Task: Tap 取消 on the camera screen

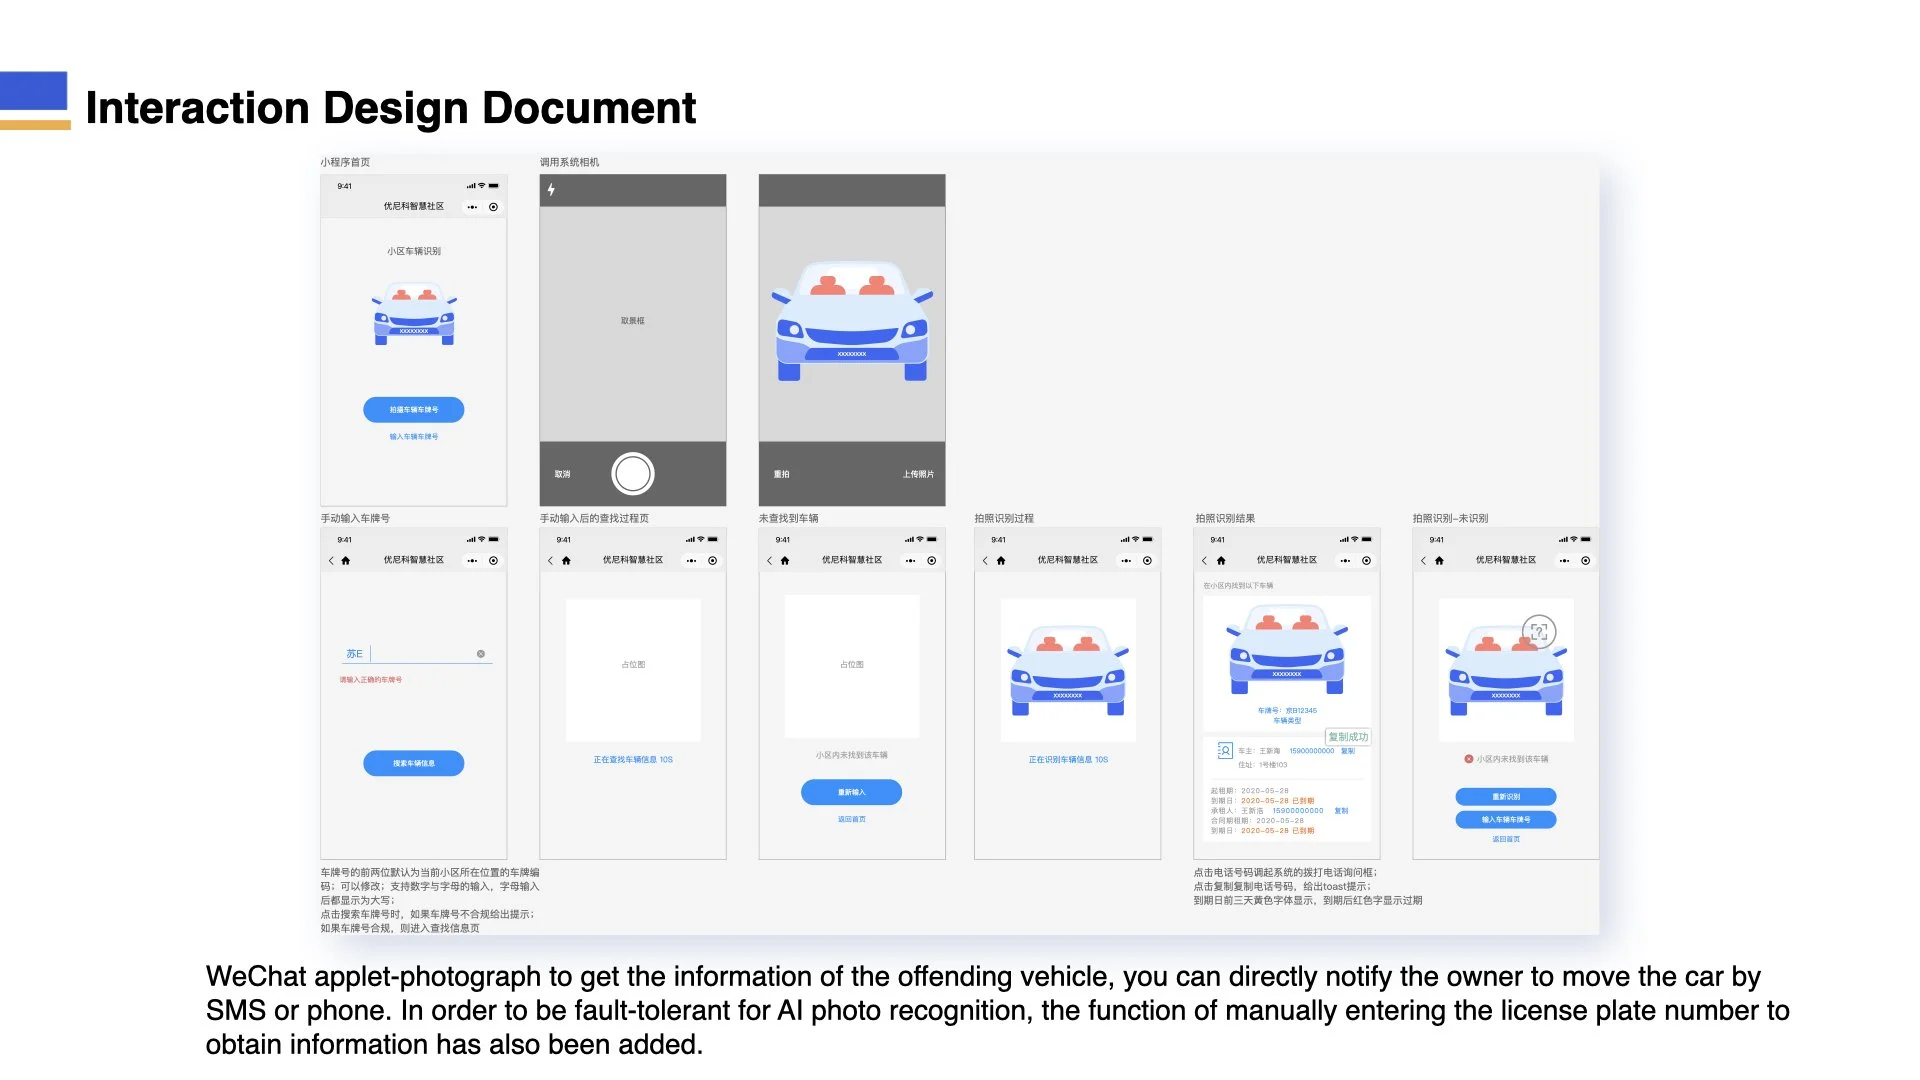Action: (x=562, y=474)
